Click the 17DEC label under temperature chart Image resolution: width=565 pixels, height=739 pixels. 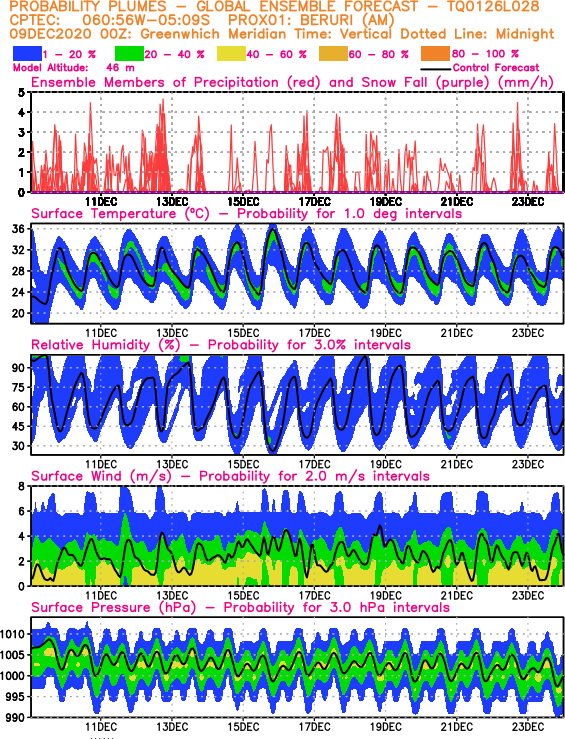click(314, 333)
